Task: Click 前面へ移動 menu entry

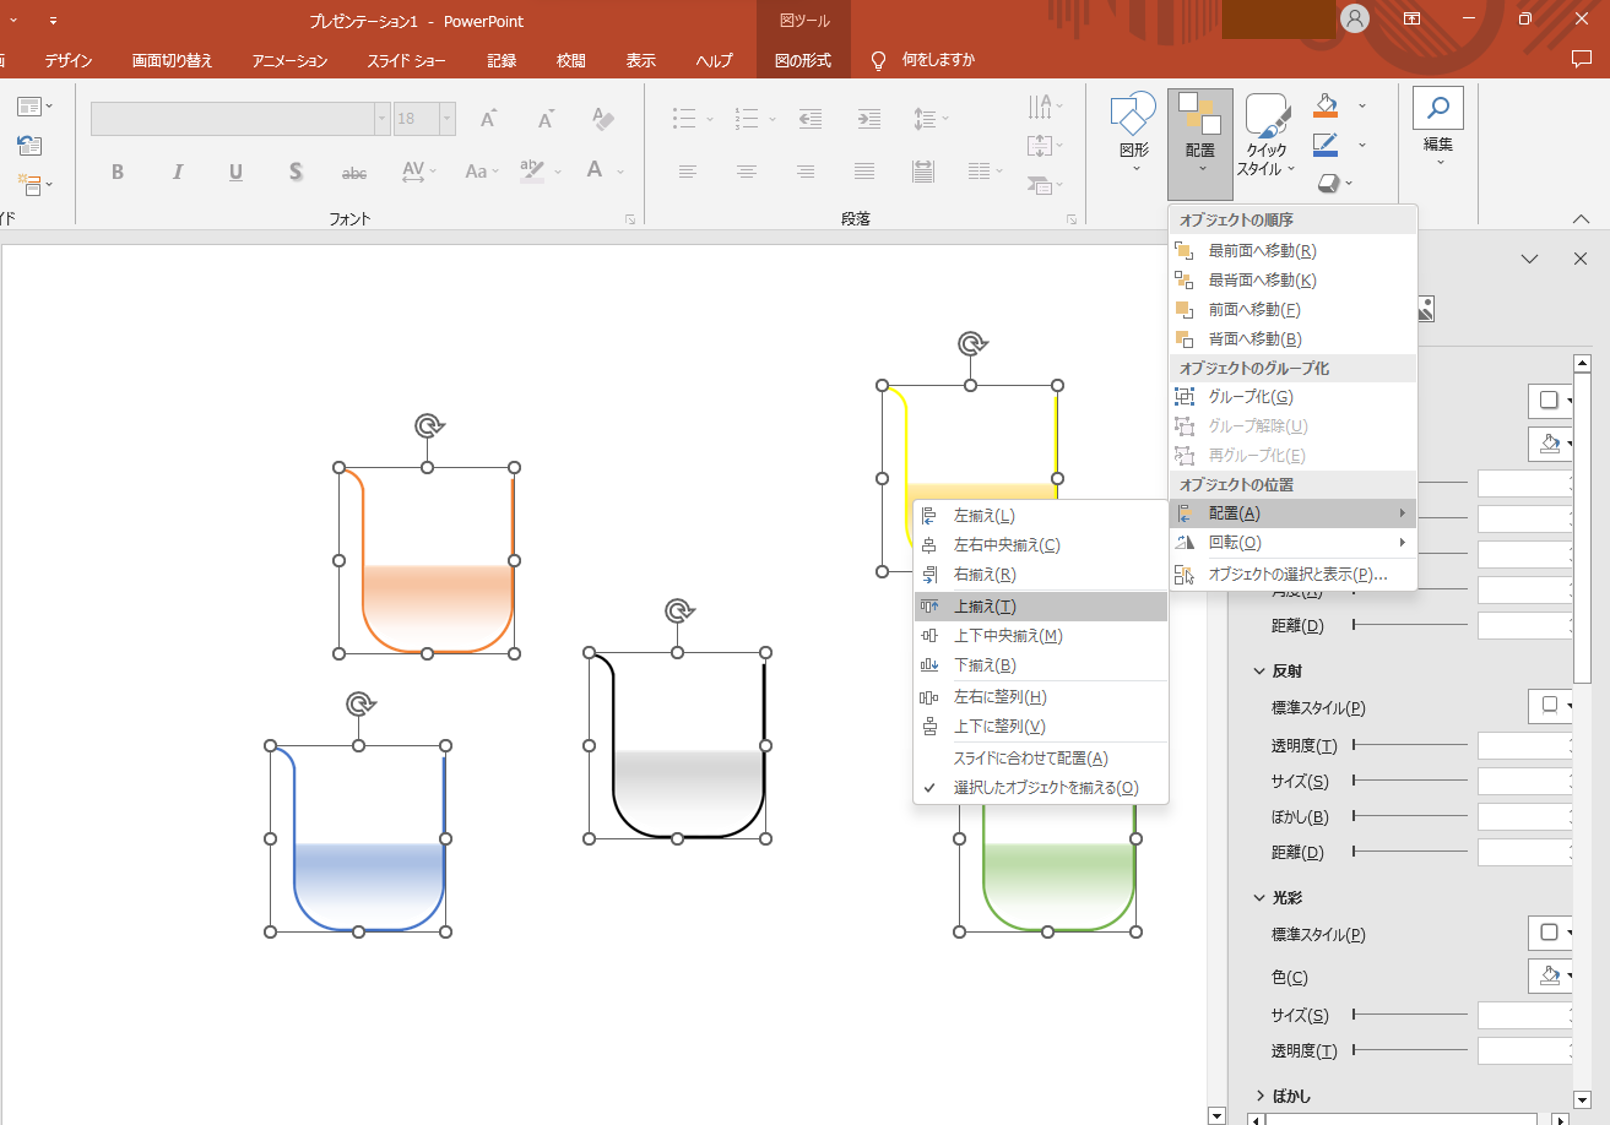Action: point(1292,310)
